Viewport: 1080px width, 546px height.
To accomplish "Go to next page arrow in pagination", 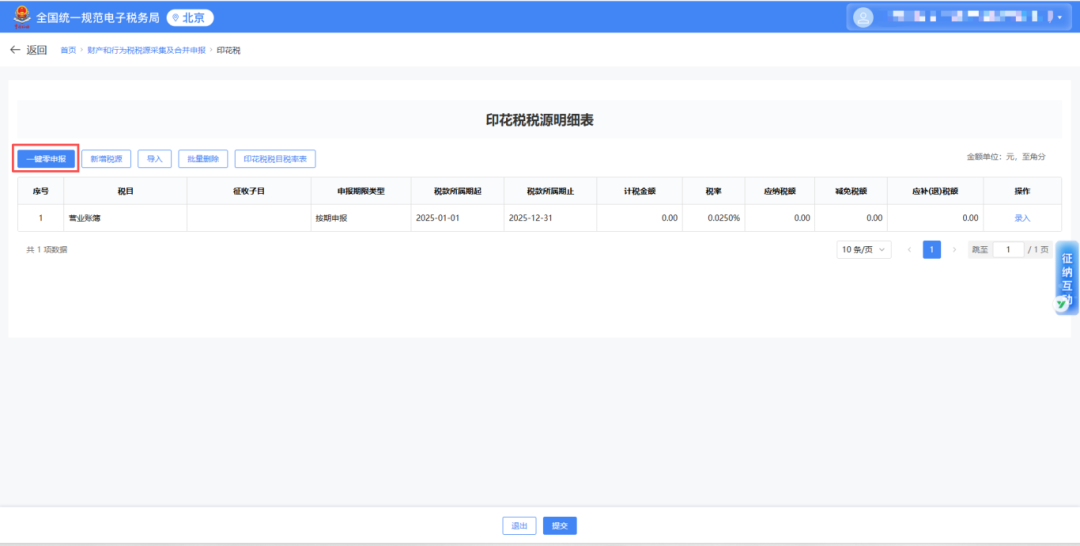I will point(954,249).
